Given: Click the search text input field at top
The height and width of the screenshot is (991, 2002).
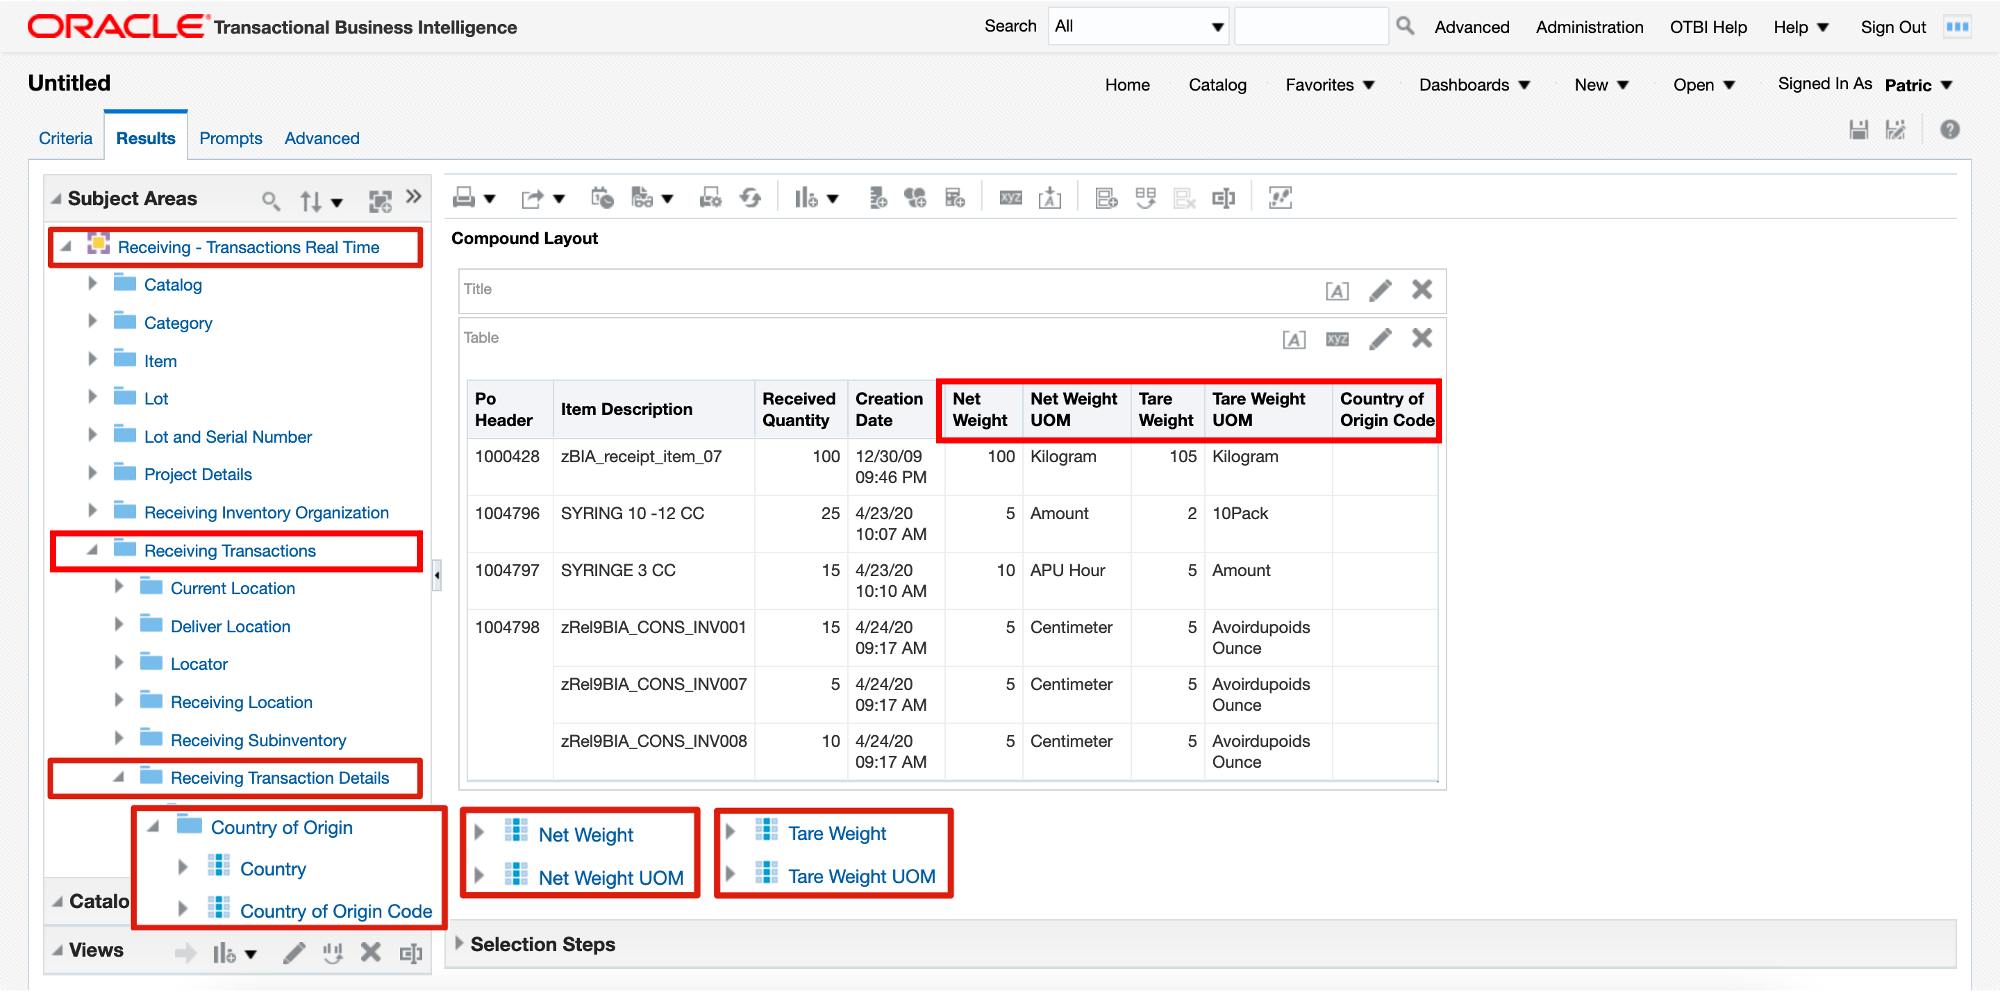Looking at the screenshot, I should 1311,26.
